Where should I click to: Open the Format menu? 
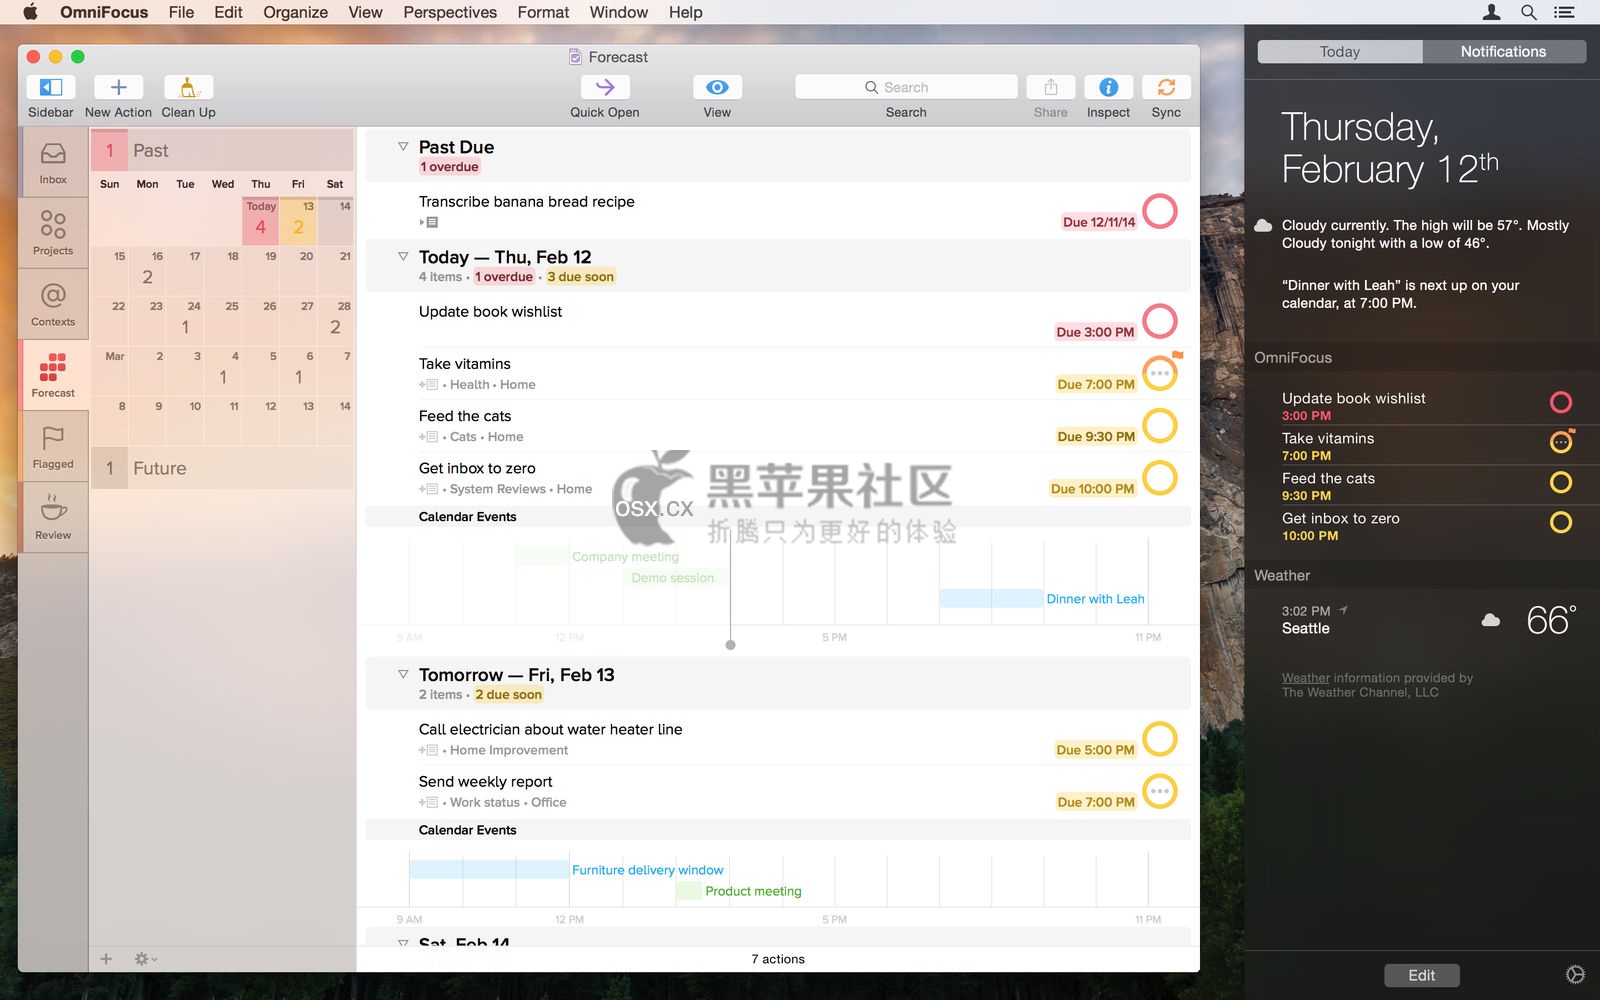[x=543, y=12]
